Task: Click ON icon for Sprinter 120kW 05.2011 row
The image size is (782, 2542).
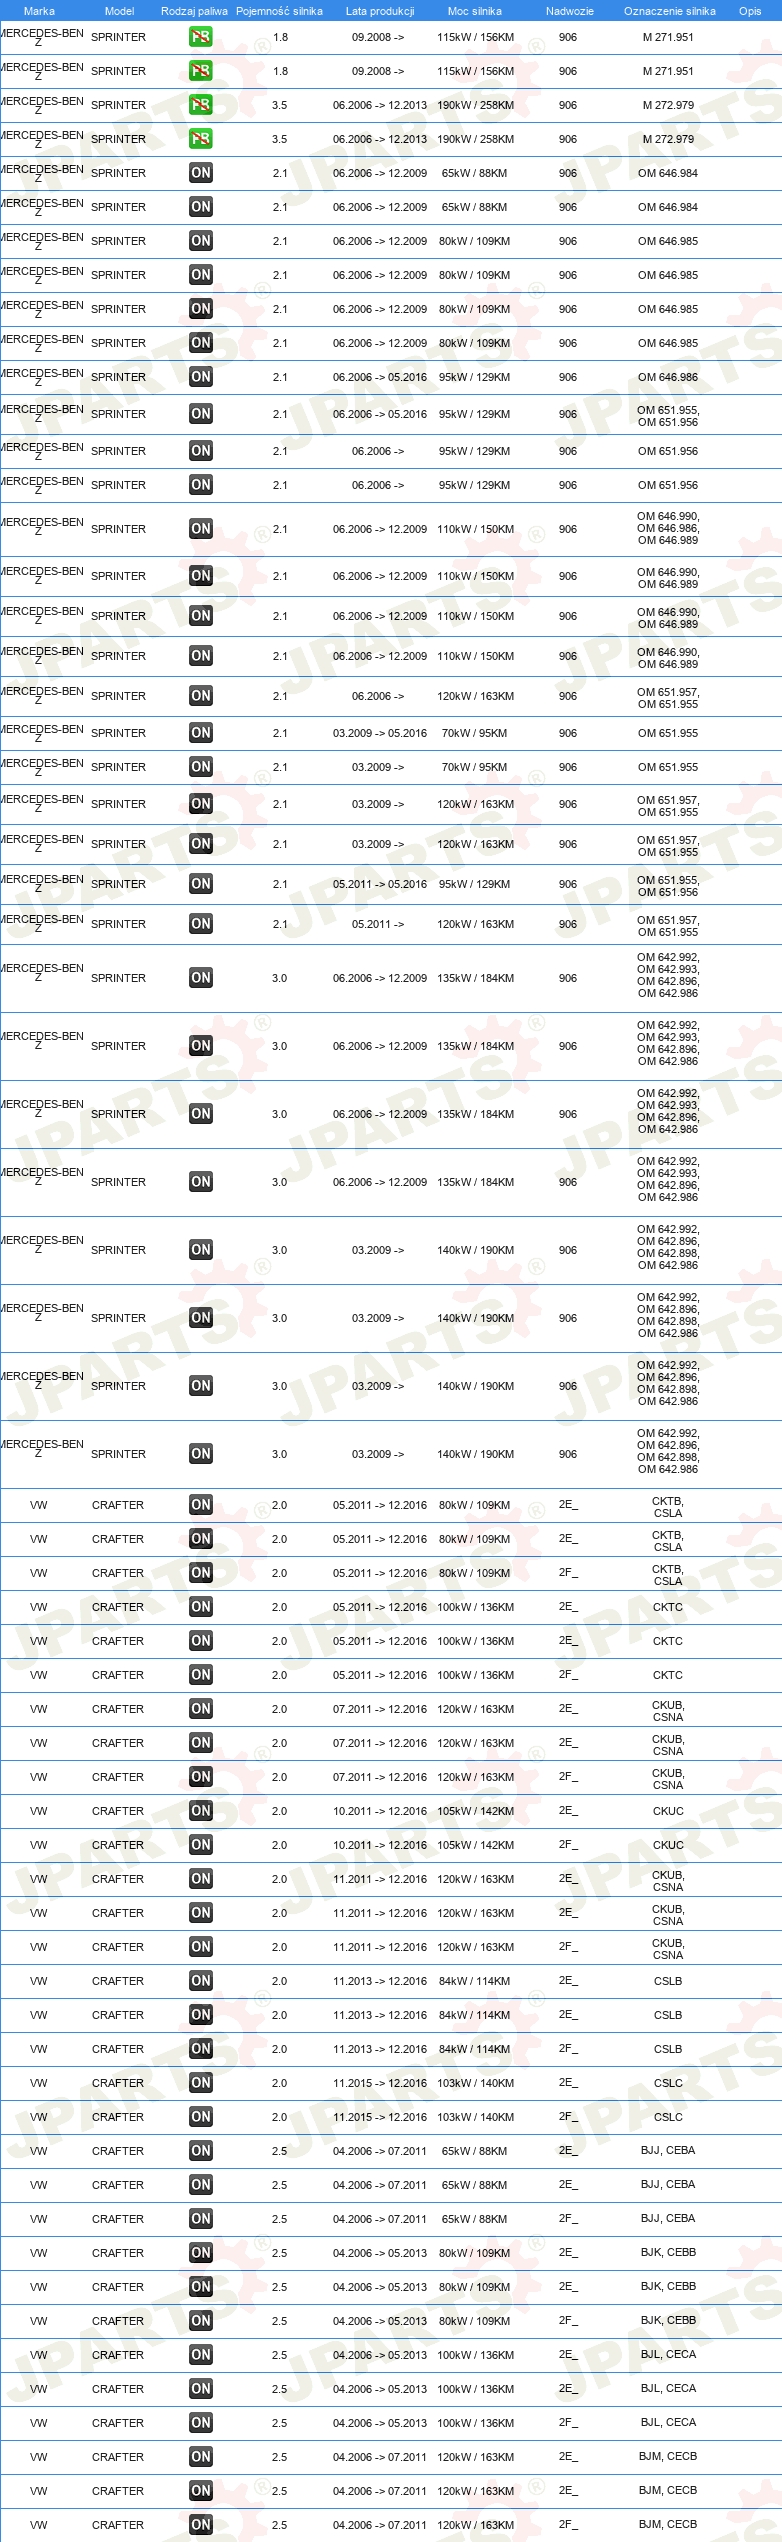Action: 200,924
